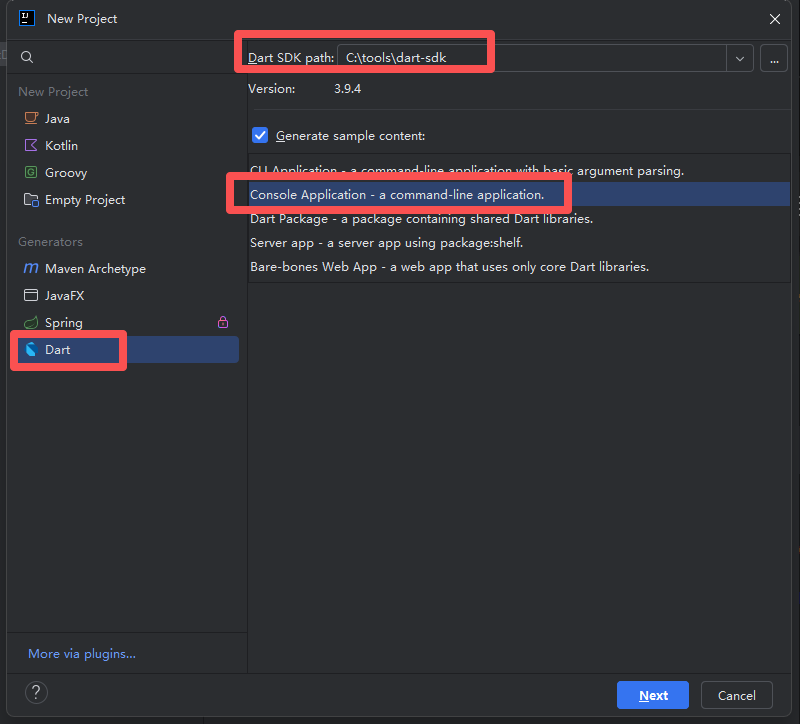
Task: Select Bare-bones Web App template
Action: pyautogui.click(x=519, y=266)
